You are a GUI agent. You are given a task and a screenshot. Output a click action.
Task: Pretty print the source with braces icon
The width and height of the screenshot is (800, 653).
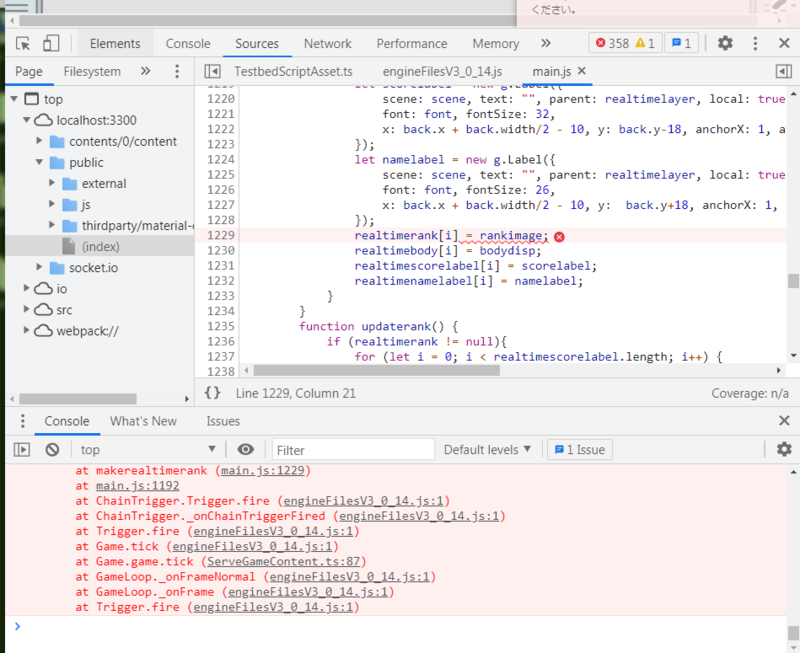(x=213, y=393)
